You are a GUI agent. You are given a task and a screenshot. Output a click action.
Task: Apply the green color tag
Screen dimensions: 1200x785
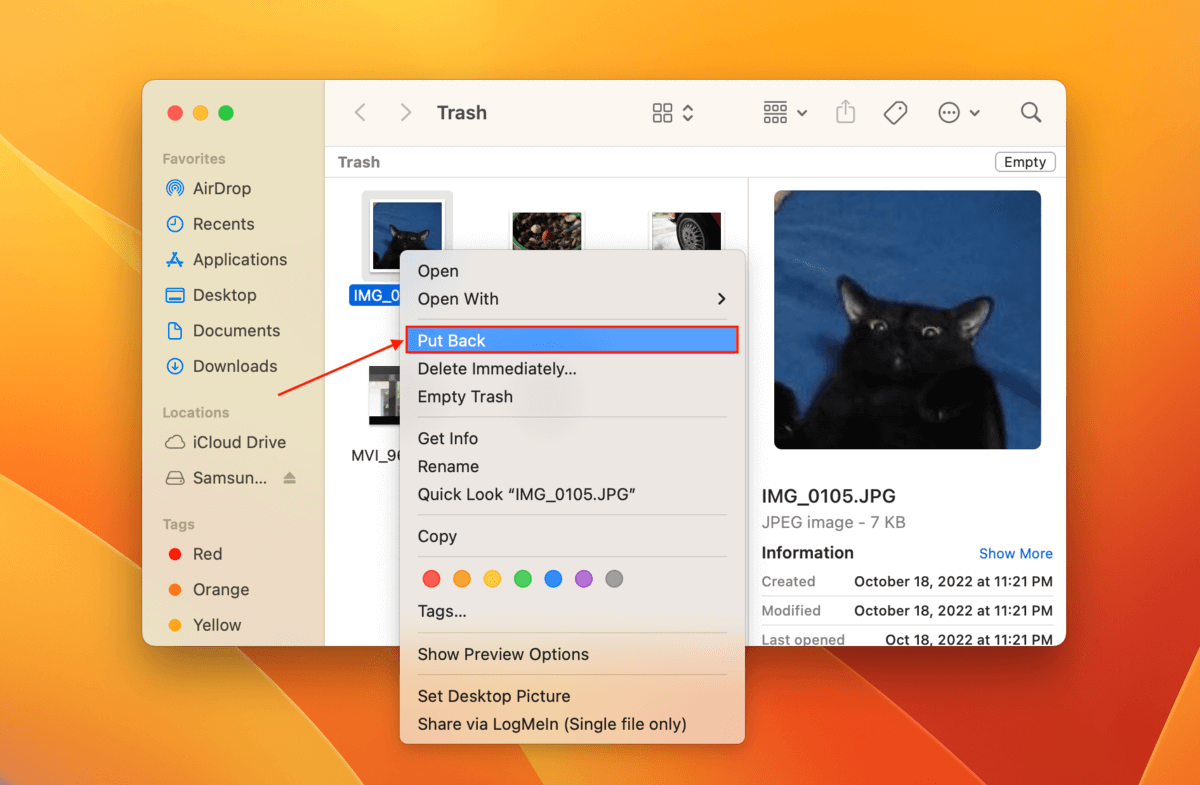tap(523, 579)
